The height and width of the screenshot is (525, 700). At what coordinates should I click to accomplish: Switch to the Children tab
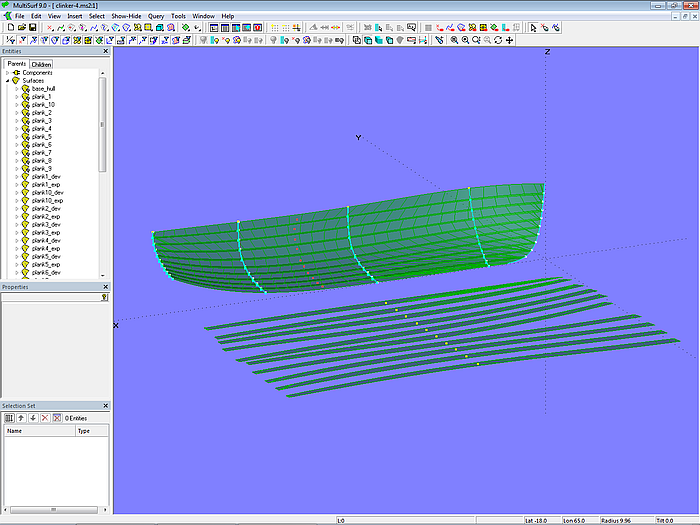pyautogui.click(x=42, y=64)
